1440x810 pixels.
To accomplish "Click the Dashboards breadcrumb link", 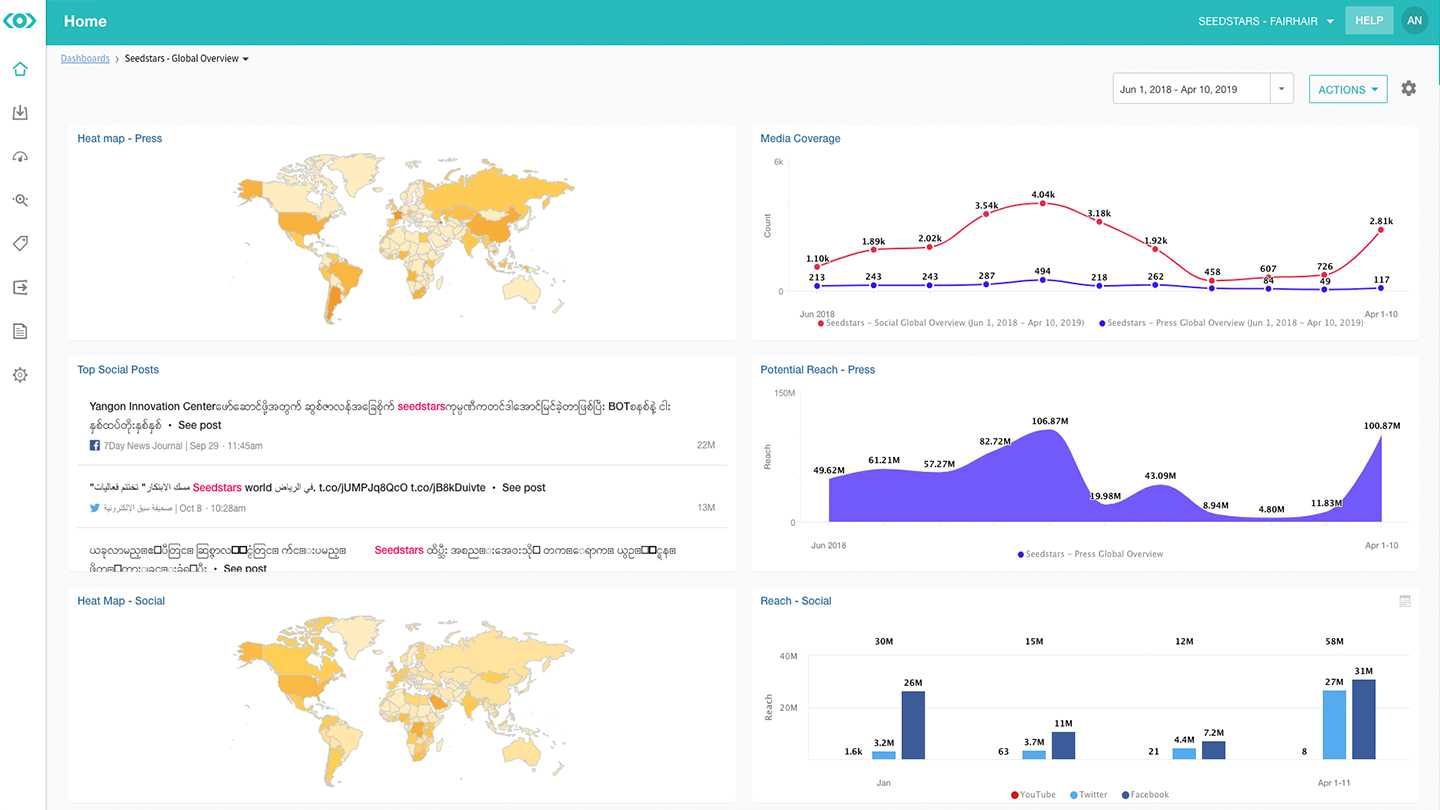I will pos(85,58).
